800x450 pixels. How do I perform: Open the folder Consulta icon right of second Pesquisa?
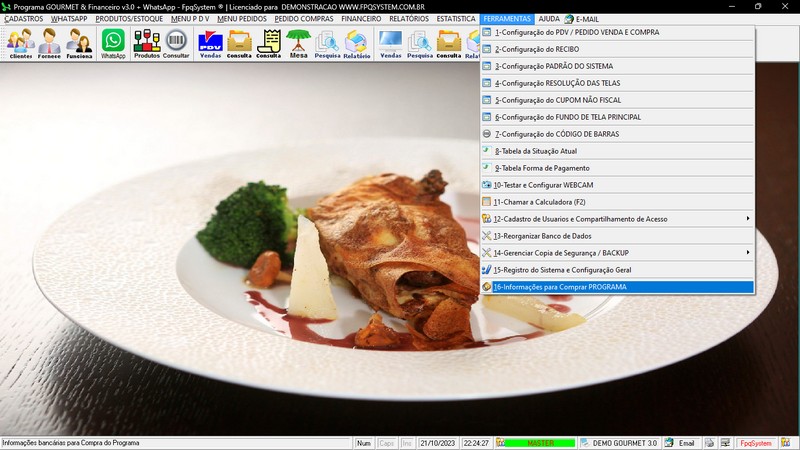coord(449,43)
